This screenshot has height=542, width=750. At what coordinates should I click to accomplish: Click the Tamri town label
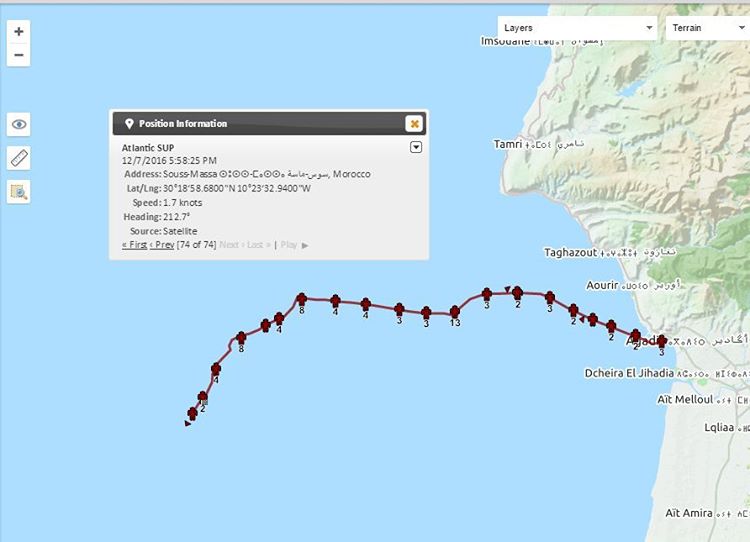[x=509, y=144]
